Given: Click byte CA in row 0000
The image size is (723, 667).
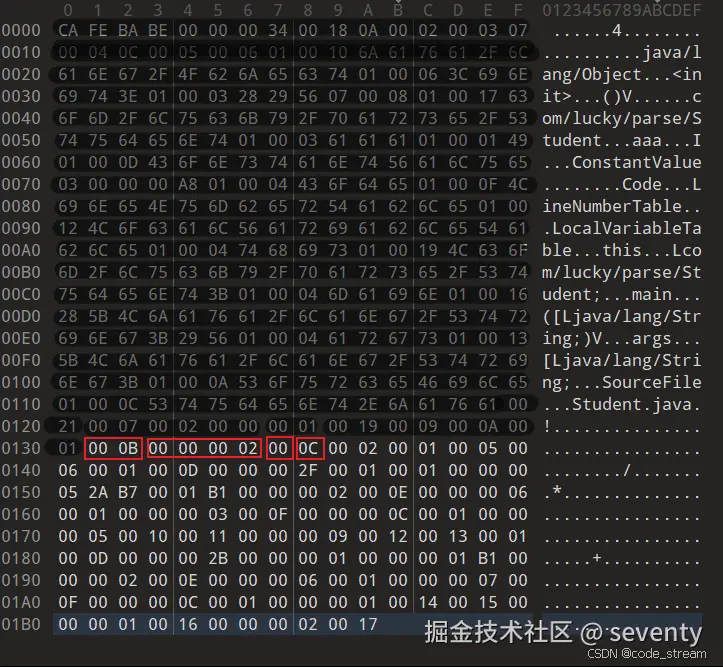Looking at the screenshot, I should tap(68, 30).
